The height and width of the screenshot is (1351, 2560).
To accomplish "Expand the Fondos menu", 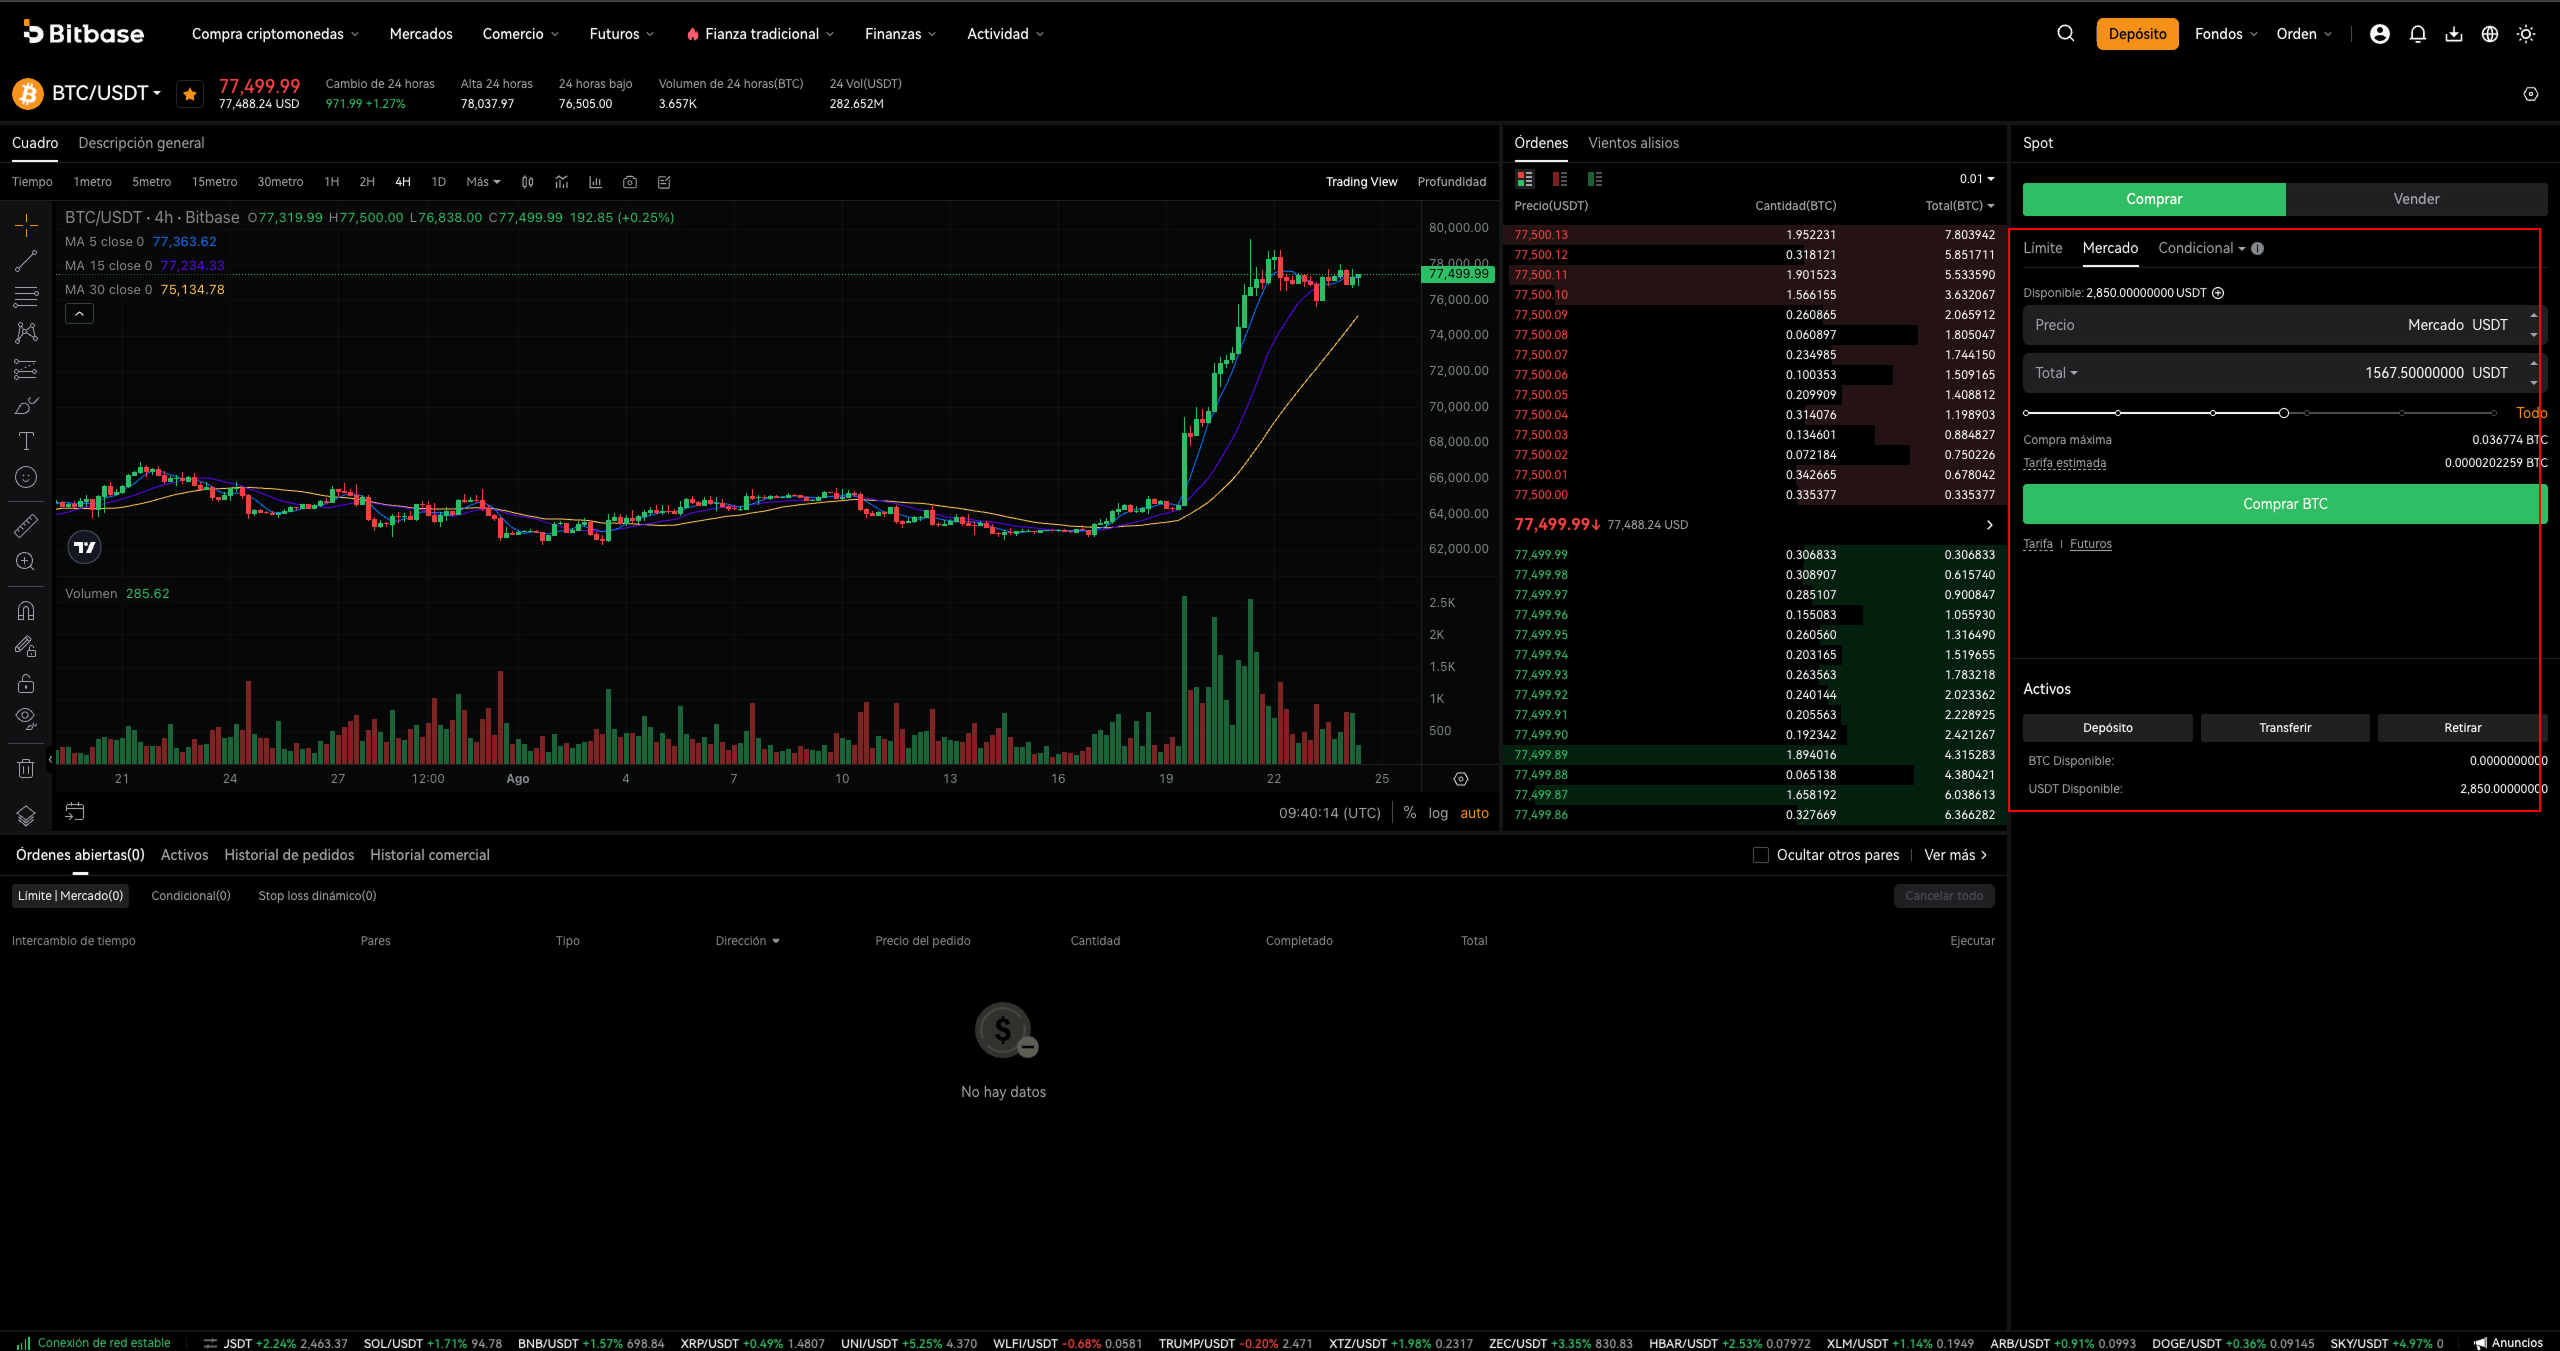I will pyautogui.click(x=2226, y=34).
